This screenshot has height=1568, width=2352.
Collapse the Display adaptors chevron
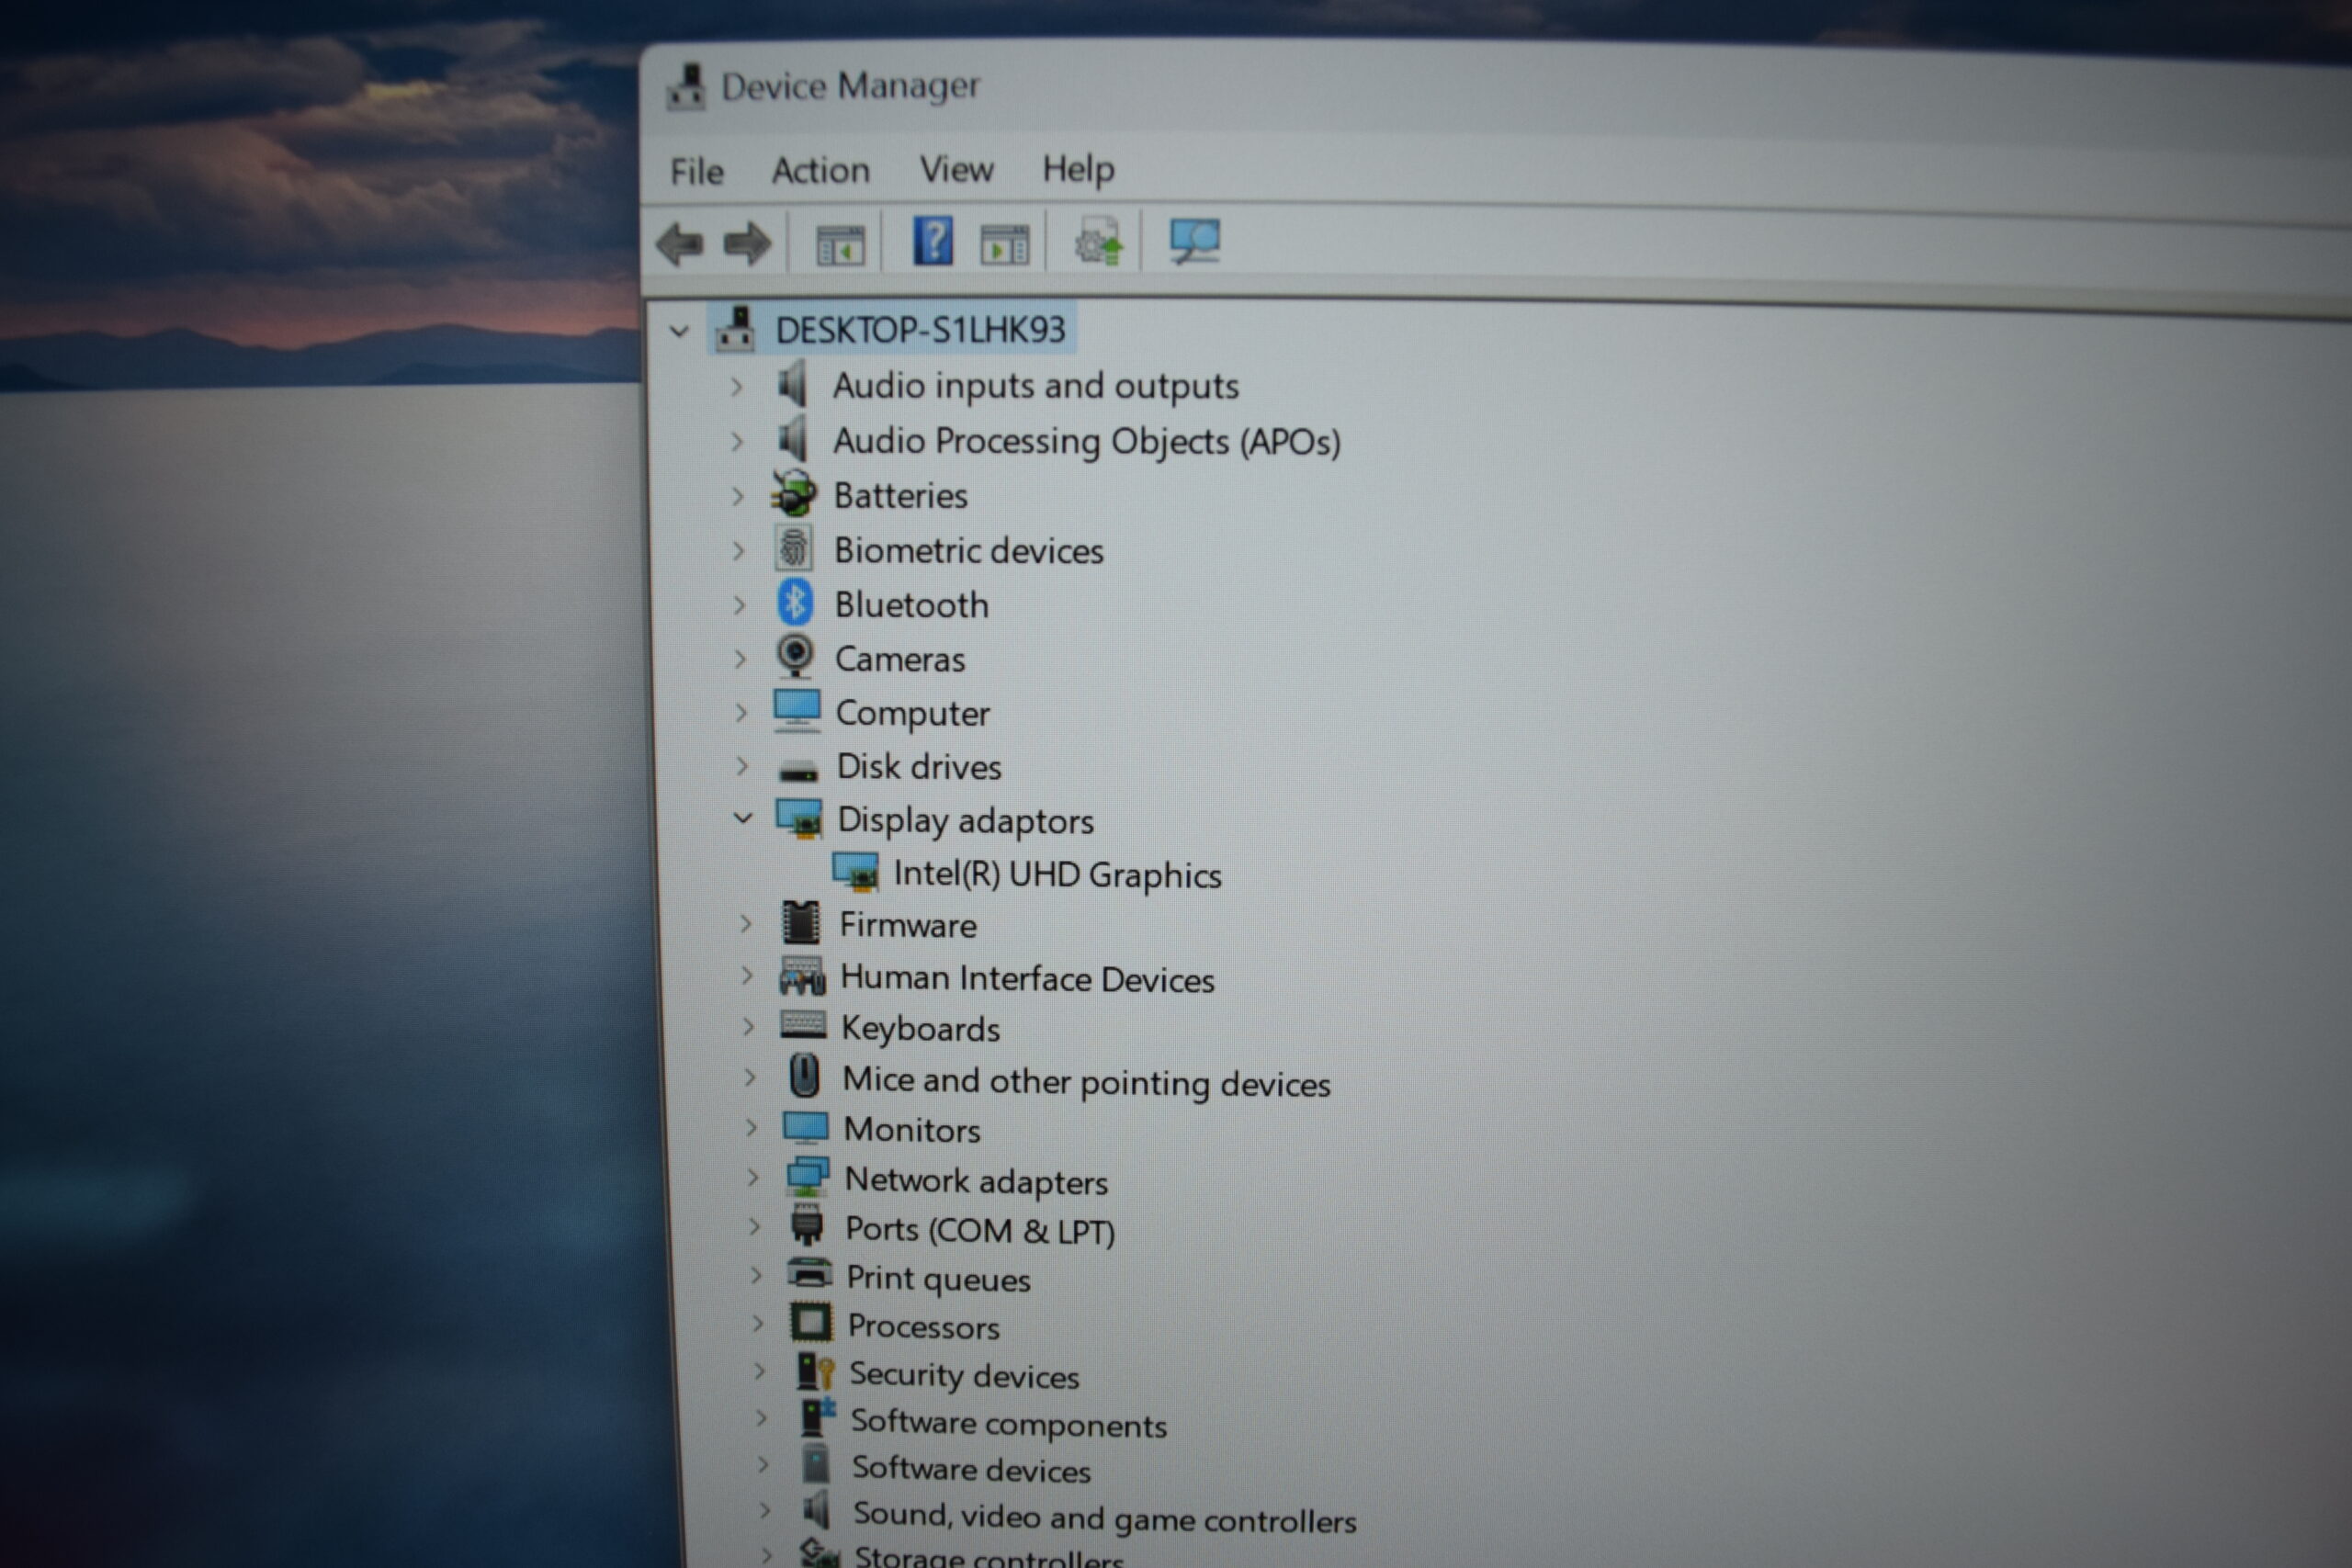[x=743, y=818]
